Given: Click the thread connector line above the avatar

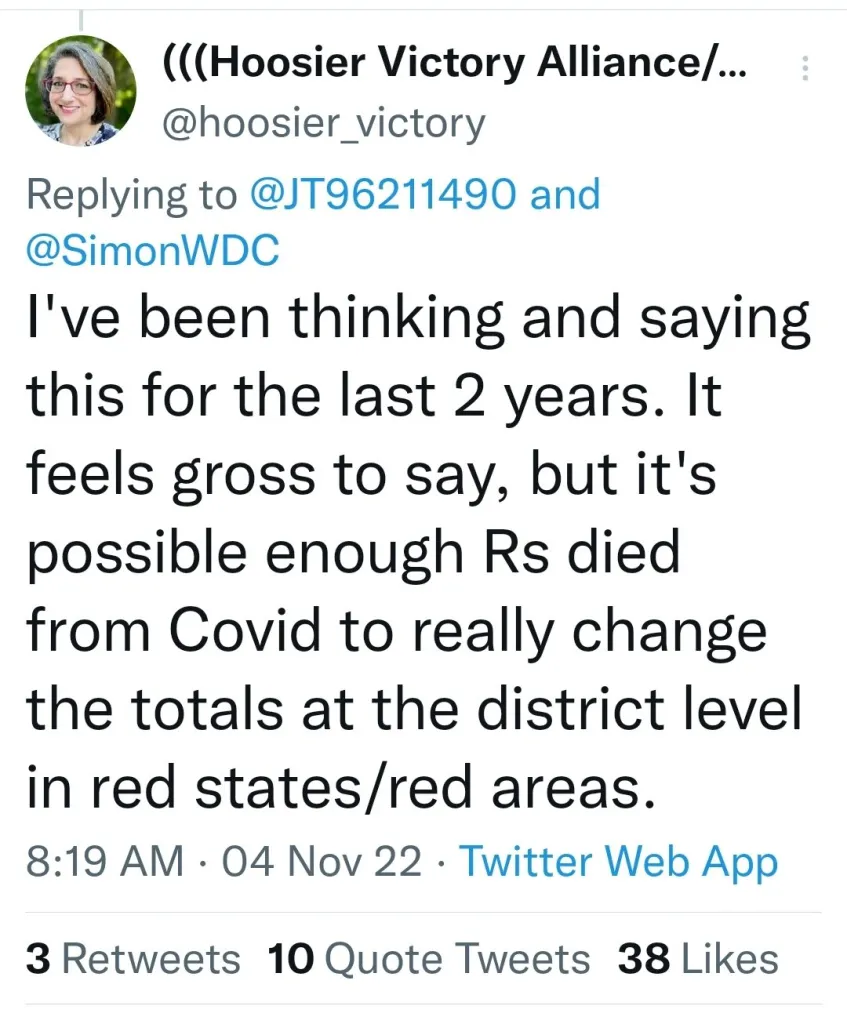Looking at the screenshot, I should tap(80, 20).
